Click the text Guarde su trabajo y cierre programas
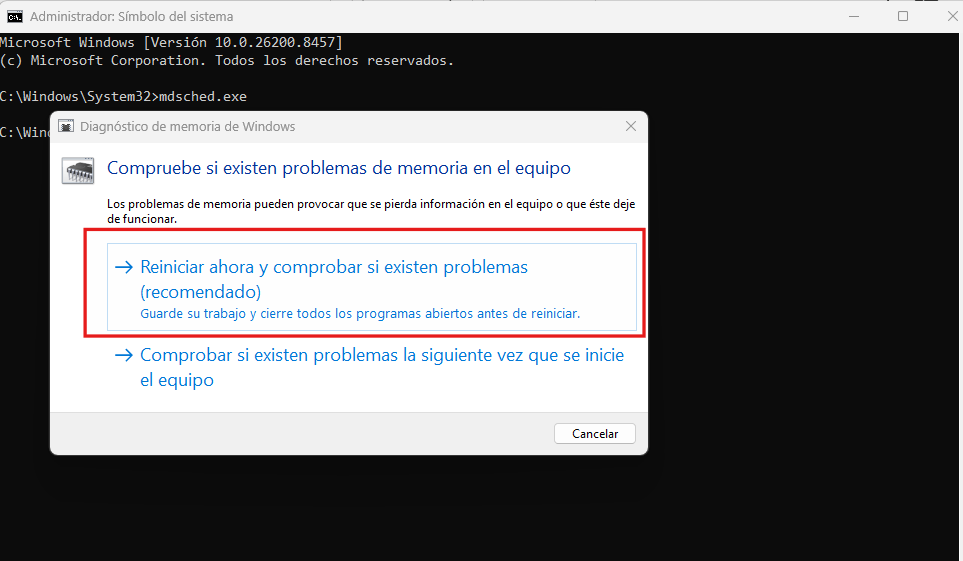 click(360, 313)
